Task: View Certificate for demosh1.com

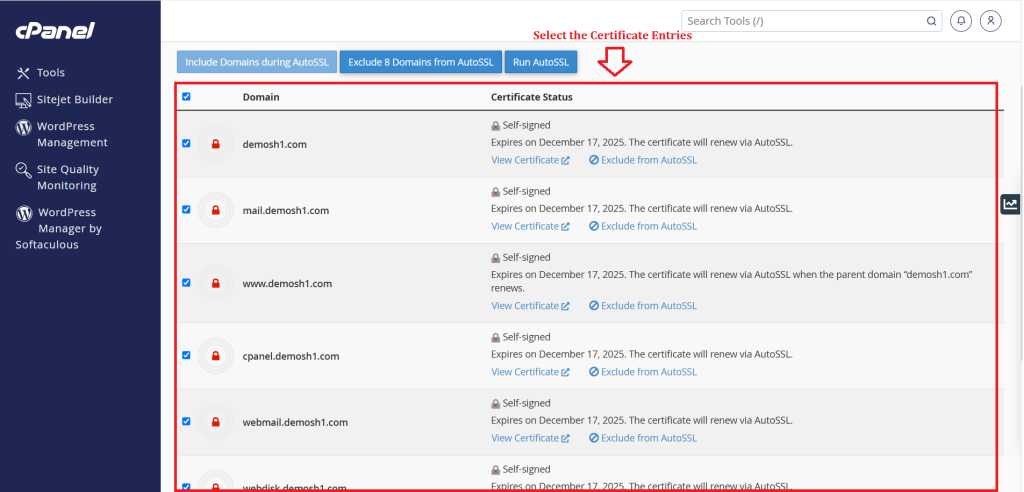Action: 530,160
